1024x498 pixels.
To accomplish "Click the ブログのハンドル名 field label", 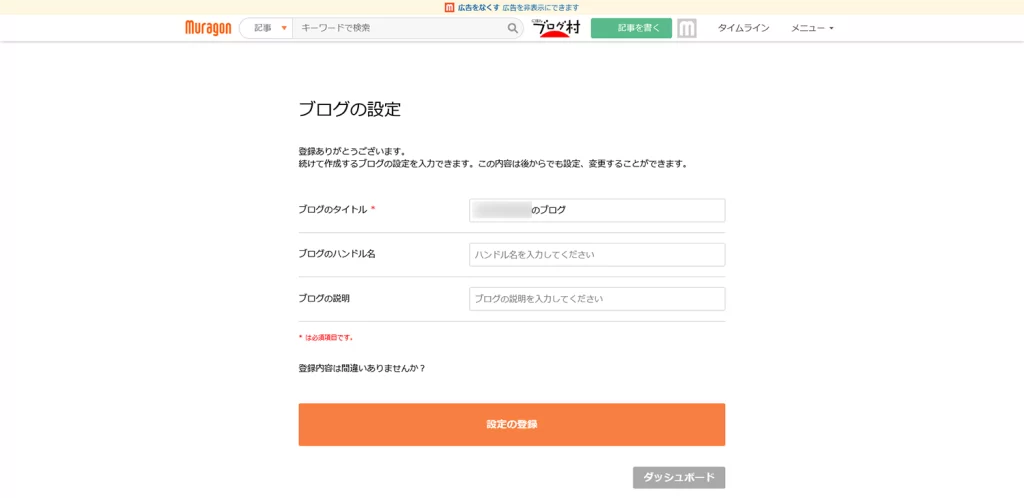I will pos(336,254).
